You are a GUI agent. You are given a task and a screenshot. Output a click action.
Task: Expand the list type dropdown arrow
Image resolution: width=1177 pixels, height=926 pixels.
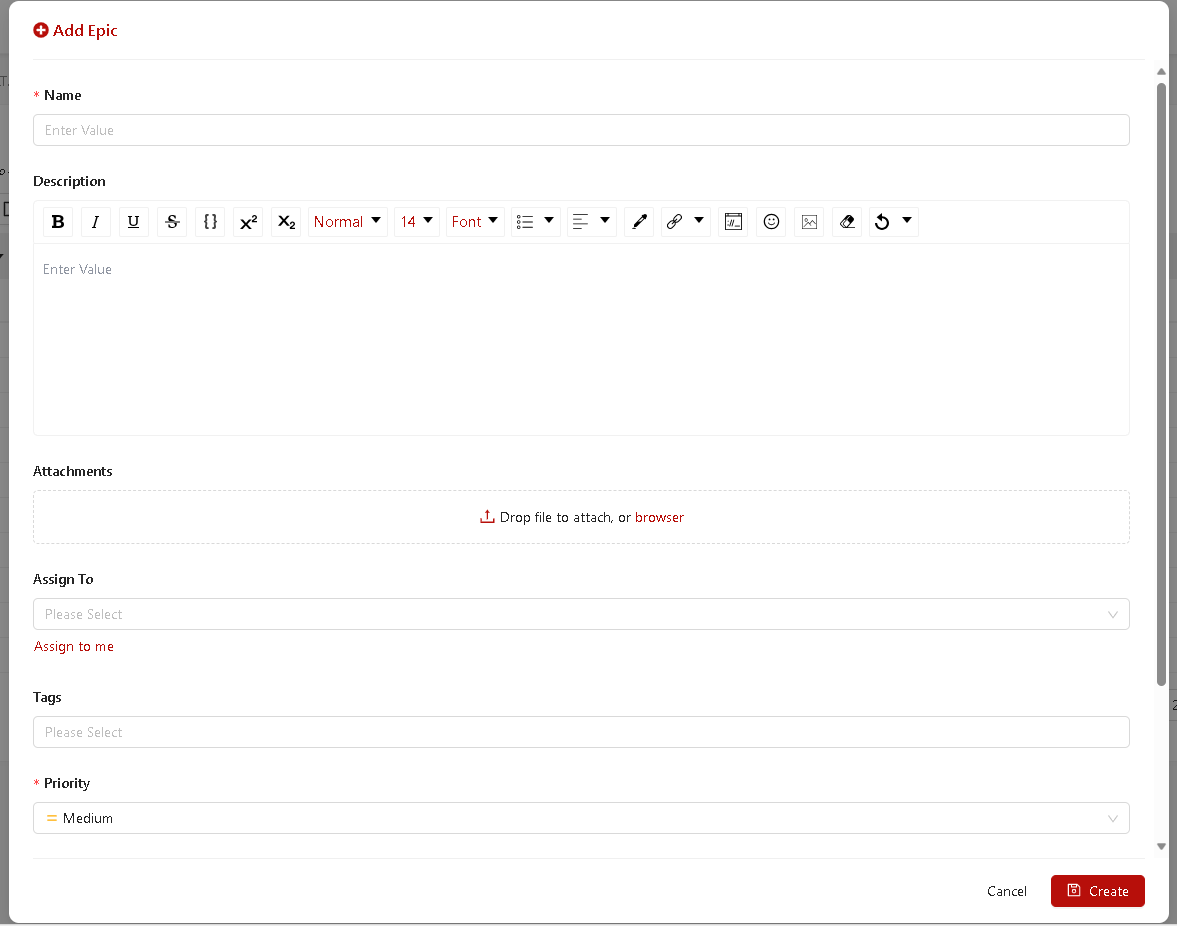tap(549, 220)
